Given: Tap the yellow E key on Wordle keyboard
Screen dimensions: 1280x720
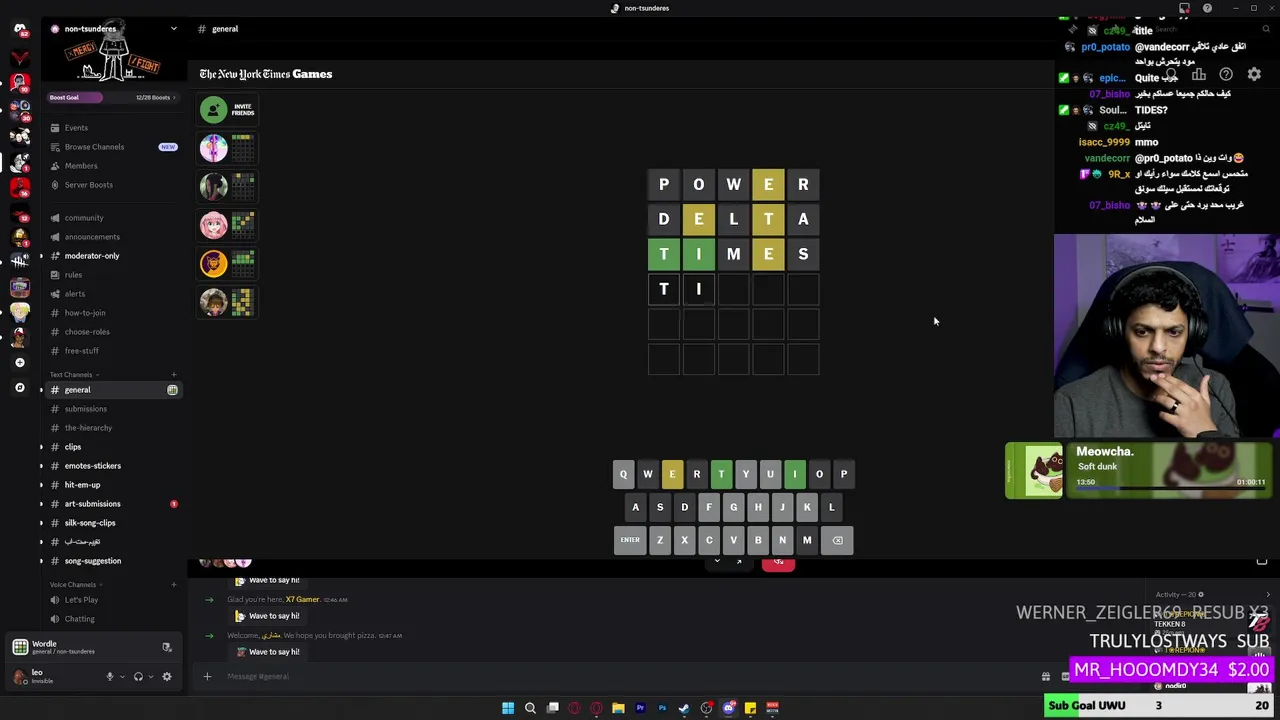Looking at the screenshot, I should point(672,474).
